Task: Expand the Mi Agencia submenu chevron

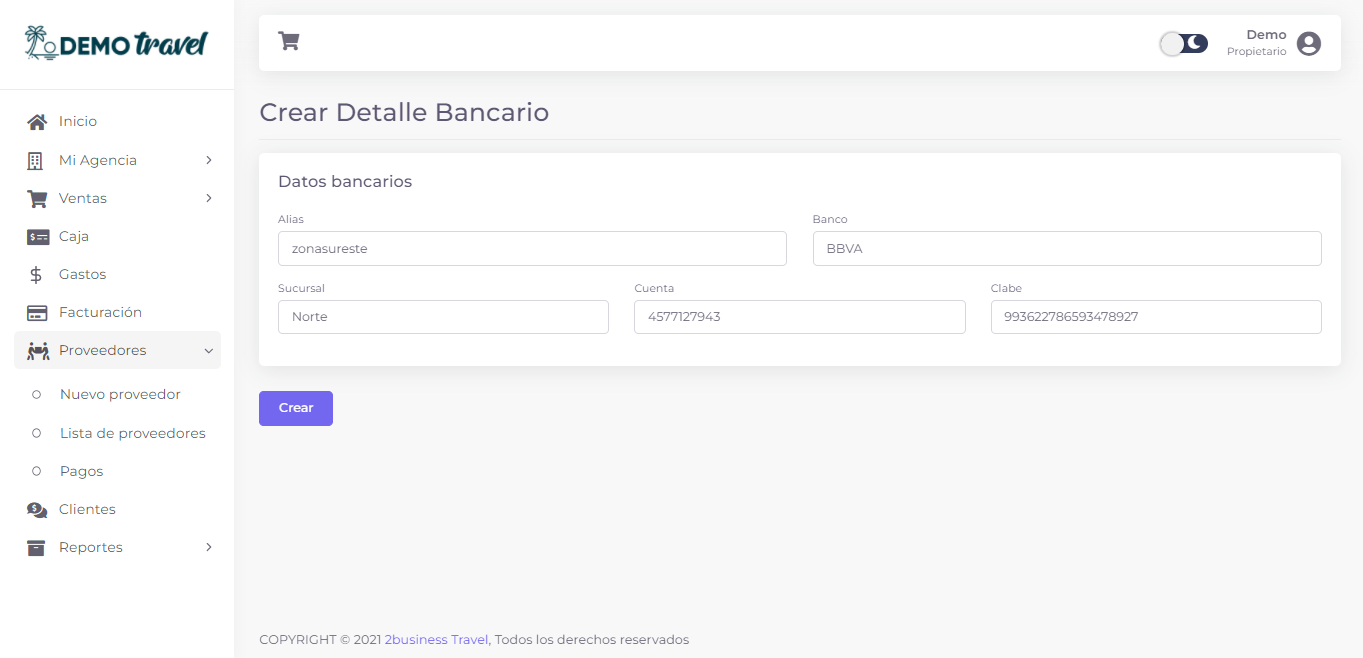Action: pyautogui.click(x=209, y=160)
